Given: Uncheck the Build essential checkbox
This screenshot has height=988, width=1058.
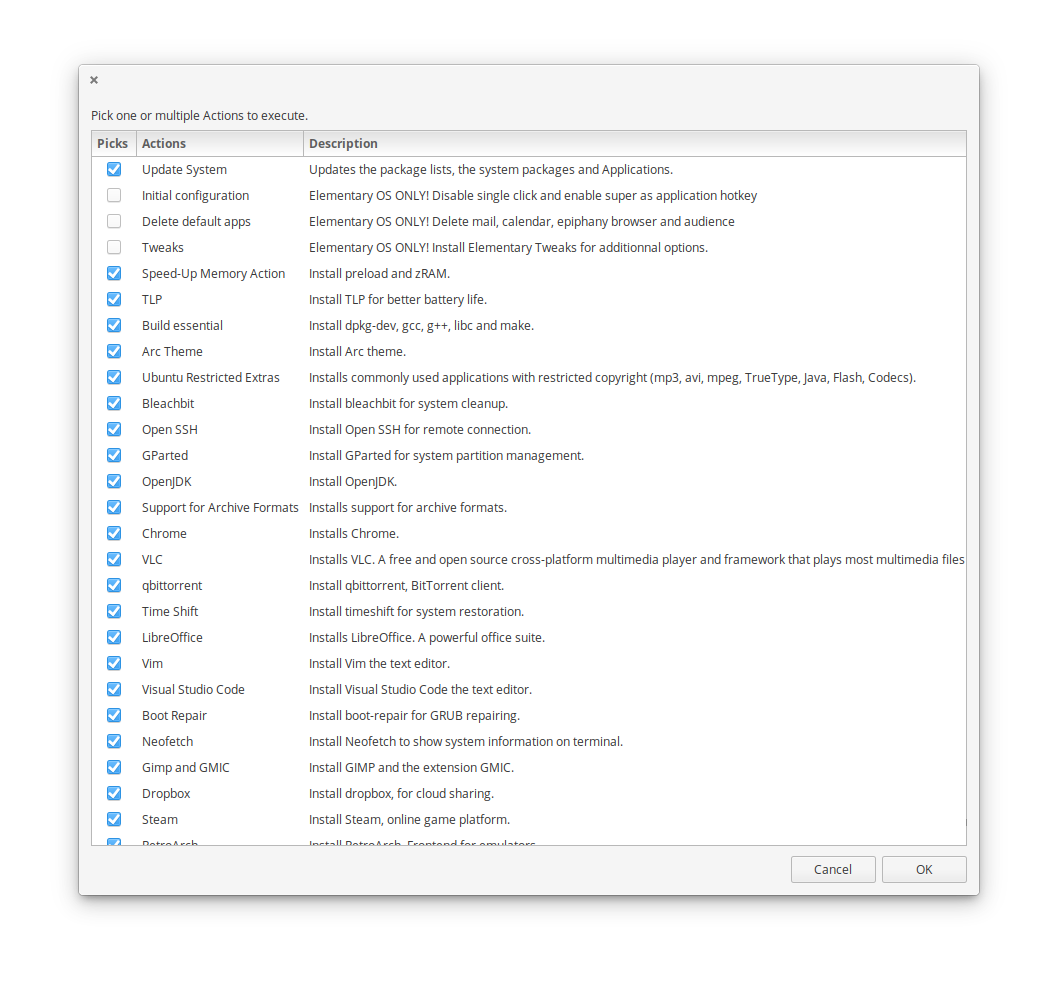Looking at the screenshot, I should (114, 325).
